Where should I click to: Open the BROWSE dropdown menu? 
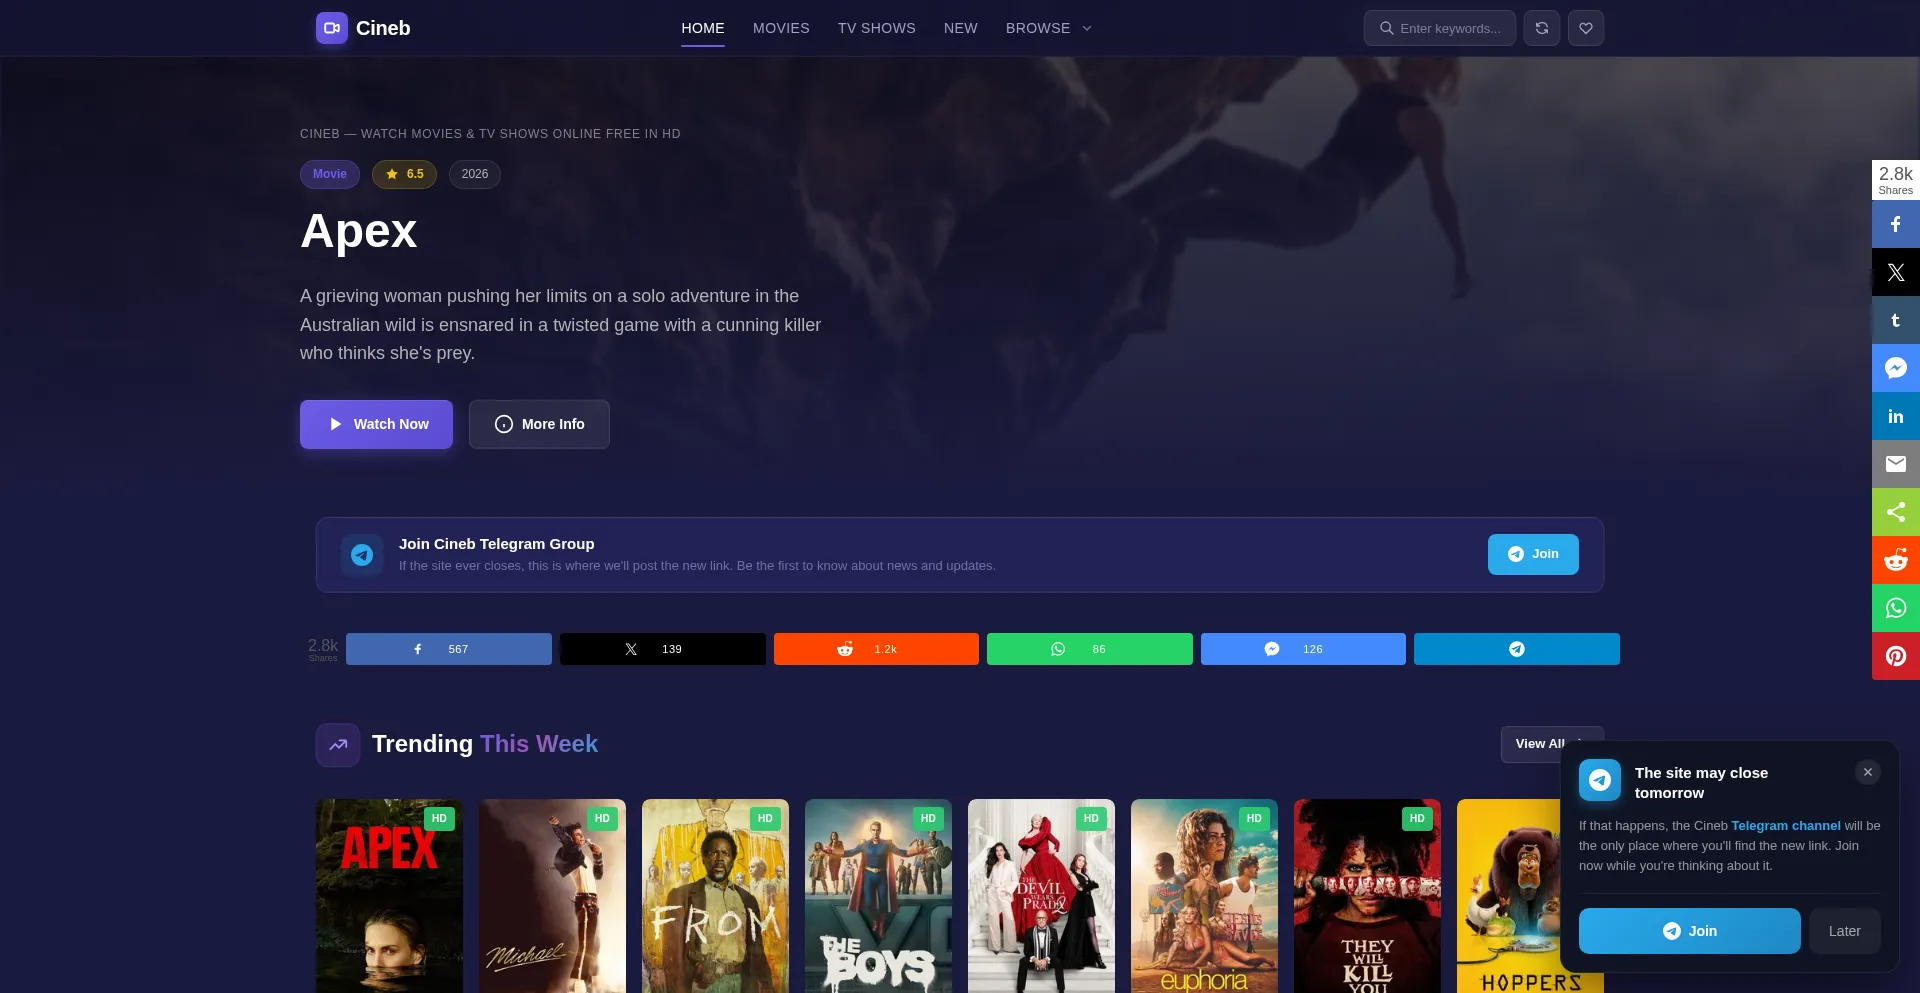pyautogui.click(x=1048, y=28)
